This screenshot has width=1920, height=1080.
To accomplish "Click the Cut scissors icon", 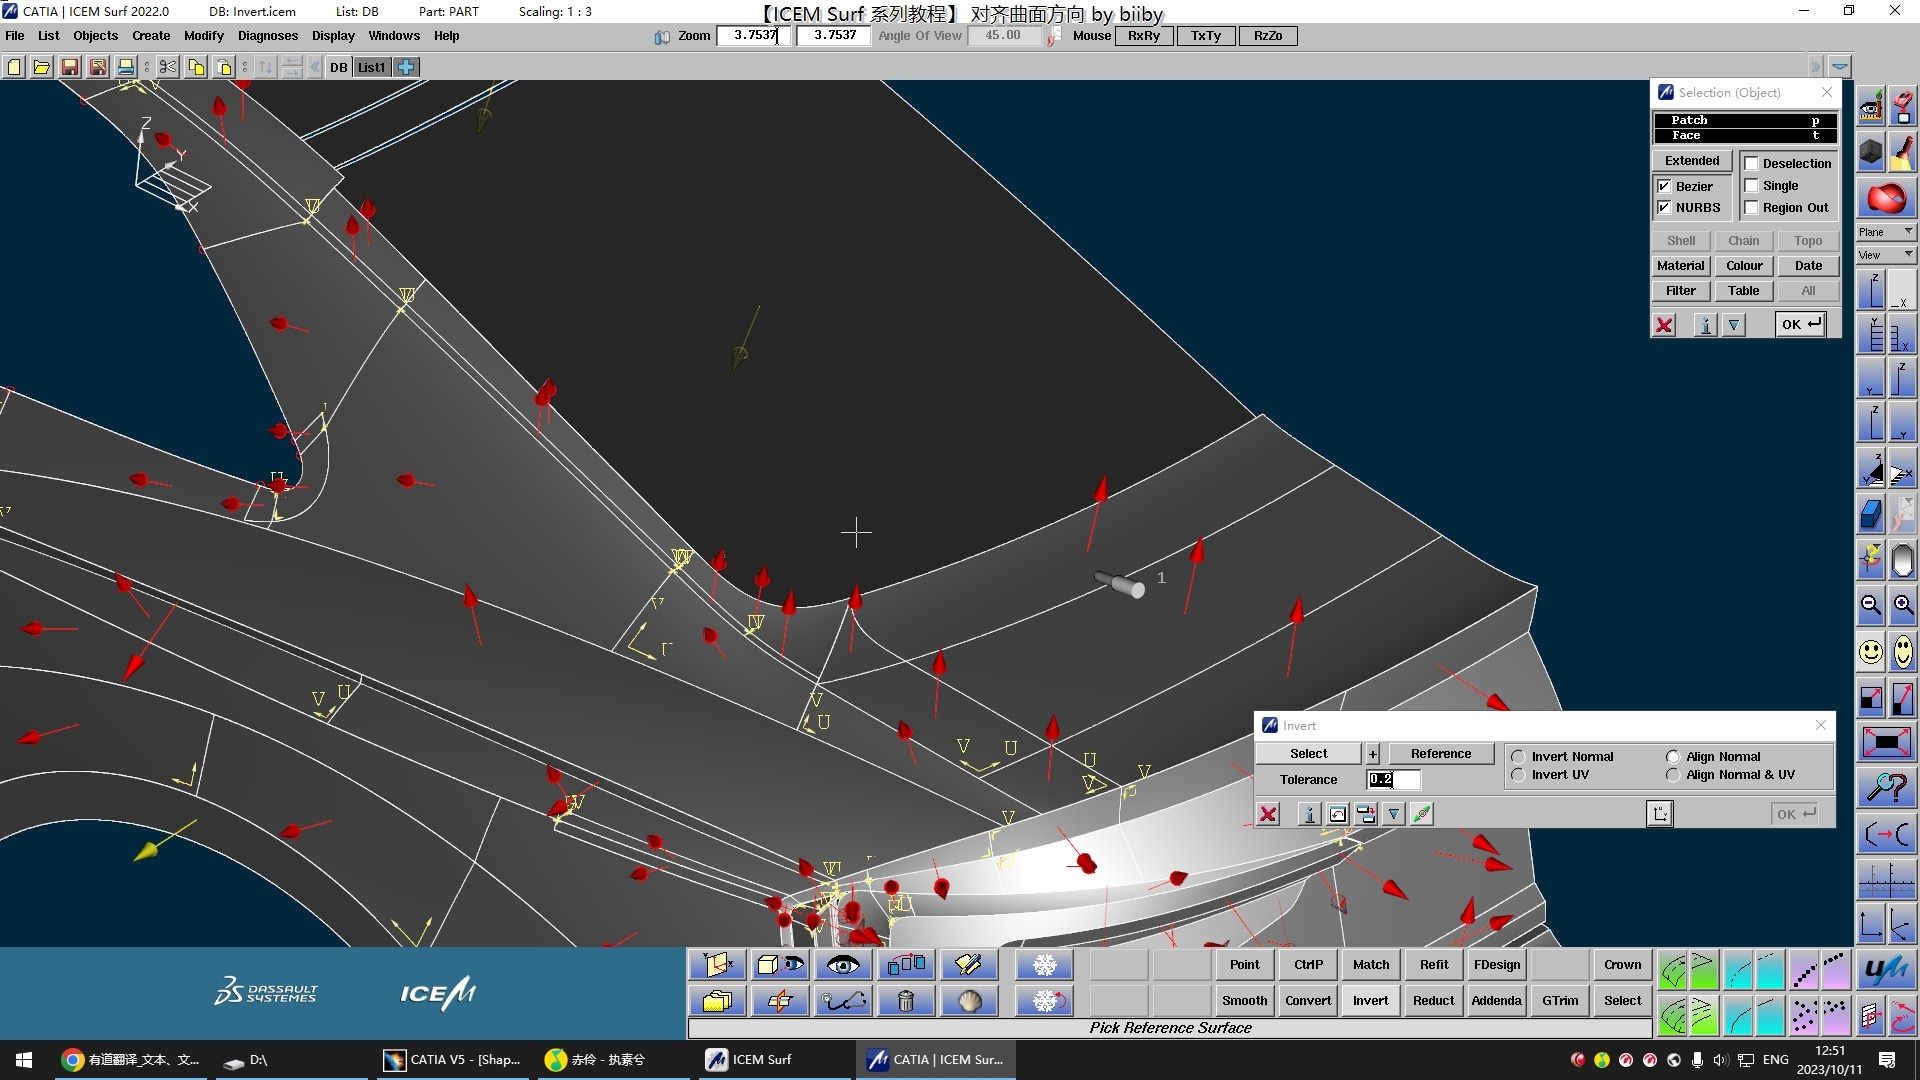I will click(x=168, y=67).
